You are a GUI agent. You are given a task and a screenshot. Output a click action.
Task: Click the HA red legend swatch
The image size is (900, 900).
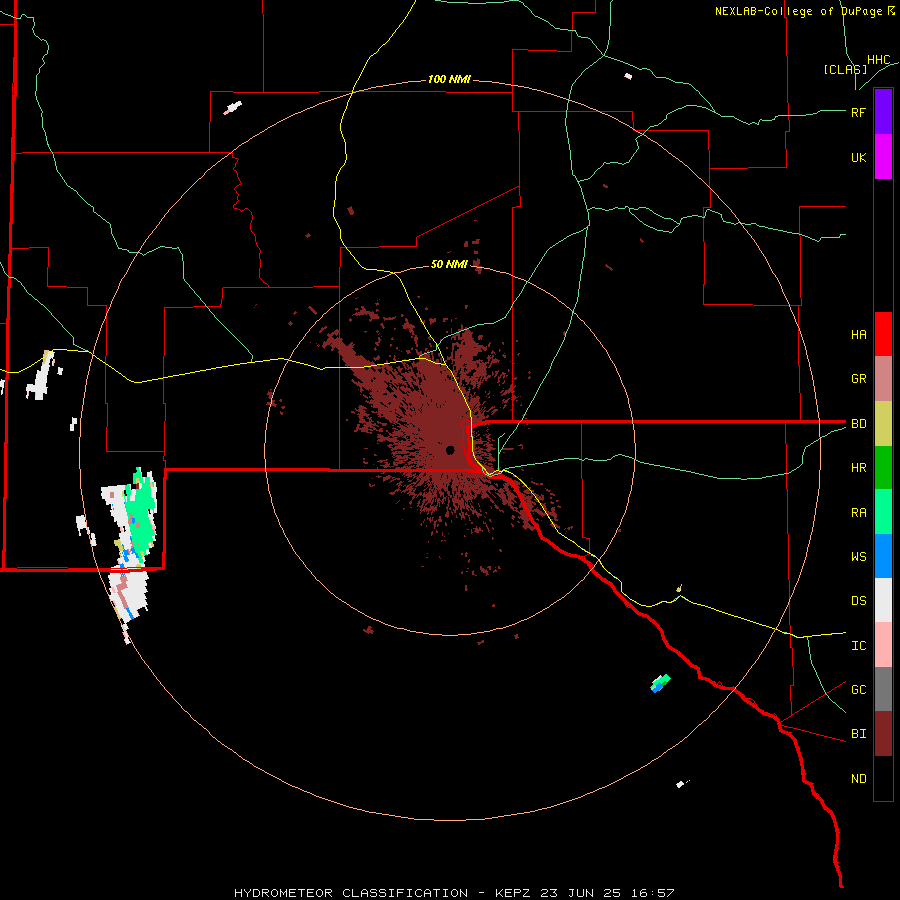(883, 334)
